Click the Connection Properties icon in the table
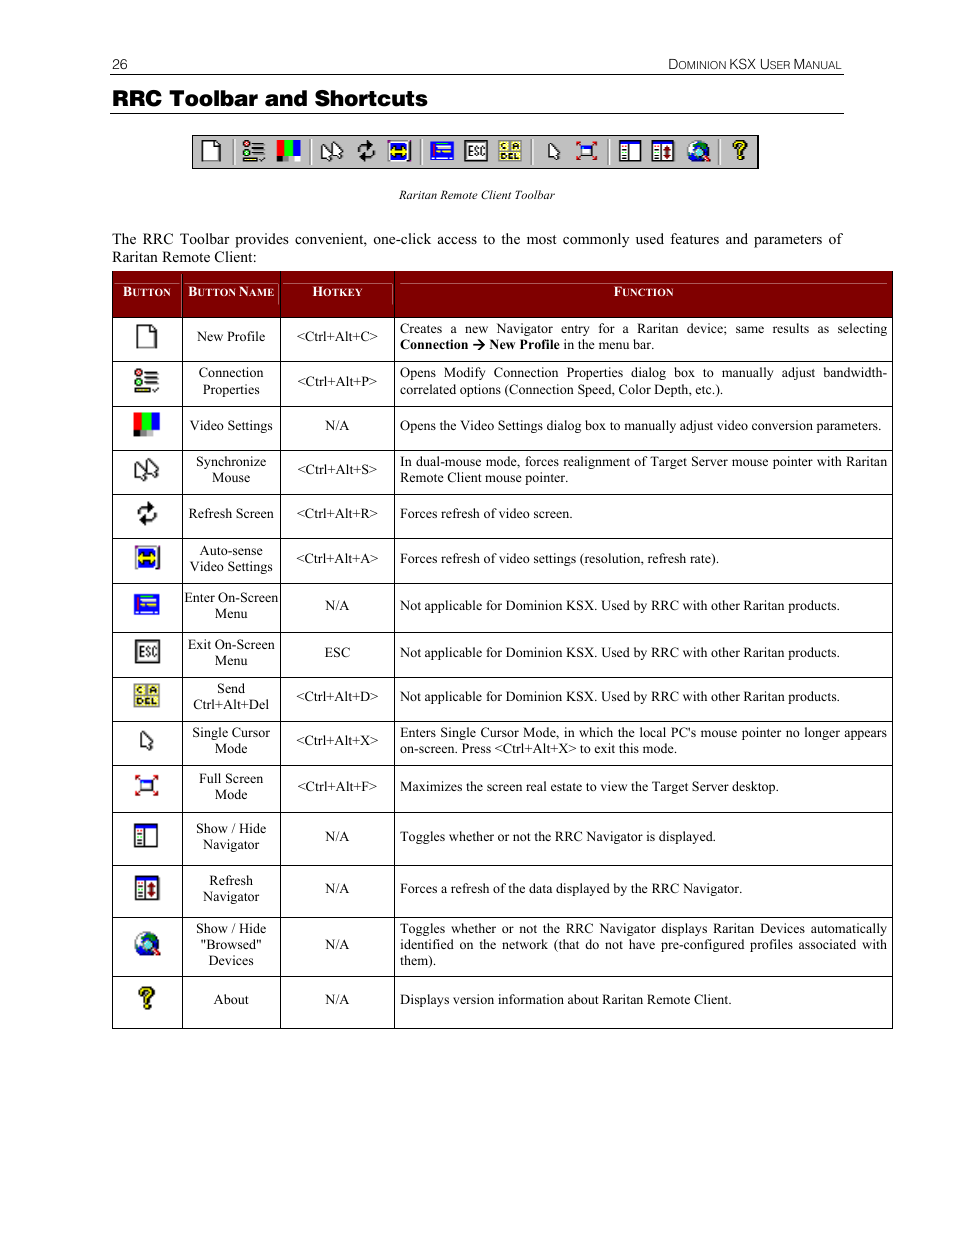The width and height of the screenshot is (954, 1235). point(147,381)
